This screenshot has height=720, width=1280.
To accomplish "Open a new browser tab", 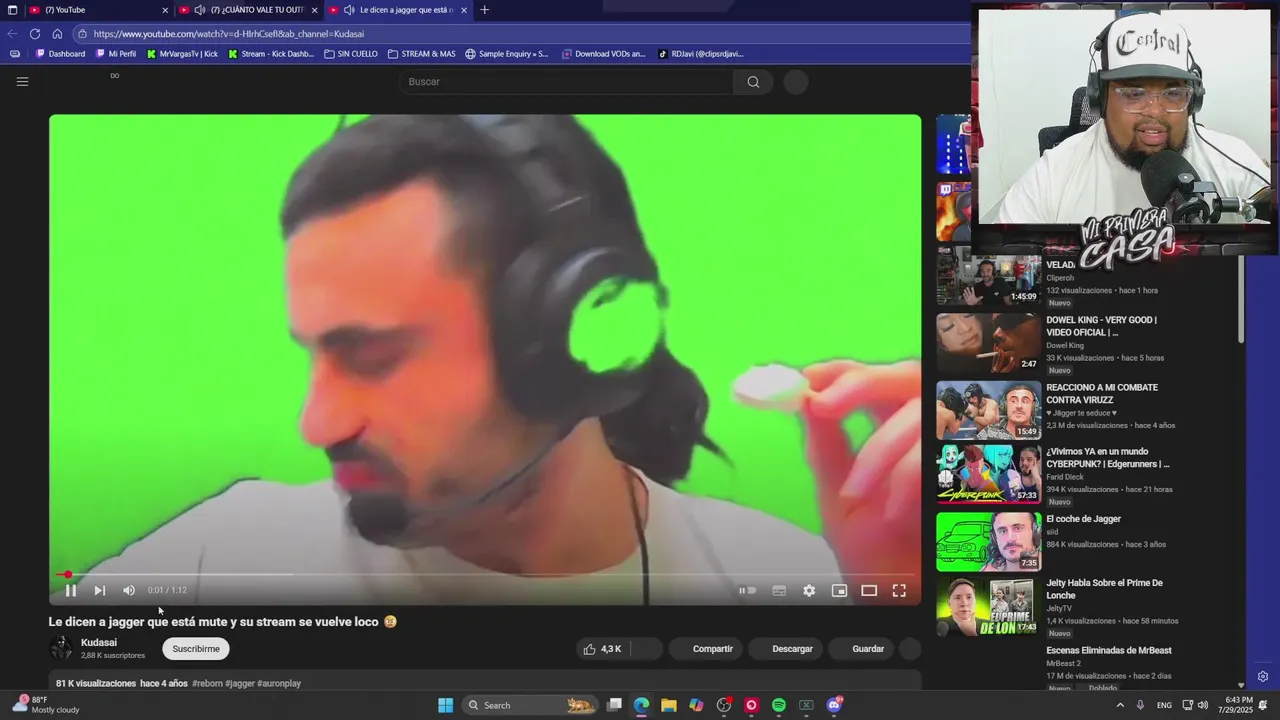I will point(484,10).
